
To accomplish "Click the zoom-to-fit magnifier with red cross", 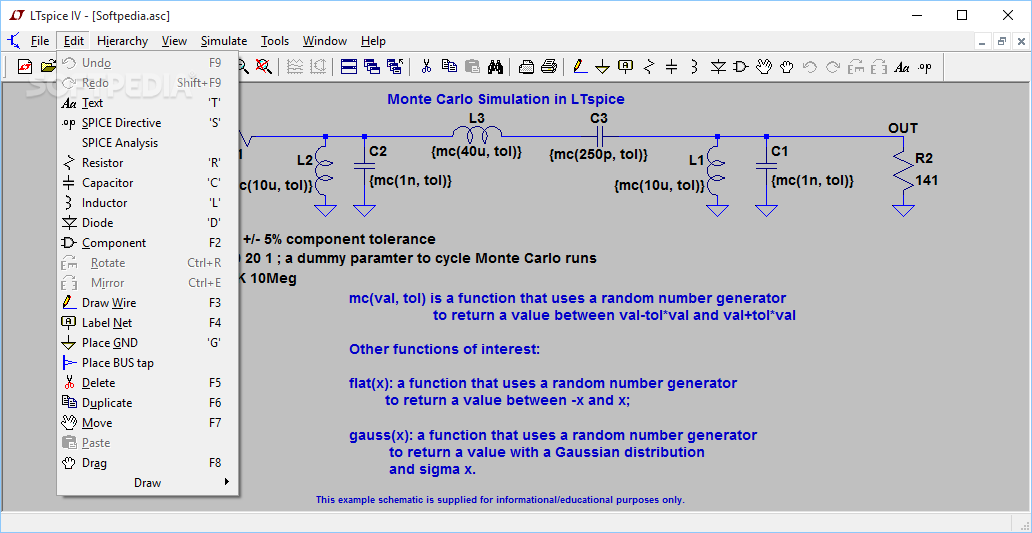I will [x=263, y=66].
